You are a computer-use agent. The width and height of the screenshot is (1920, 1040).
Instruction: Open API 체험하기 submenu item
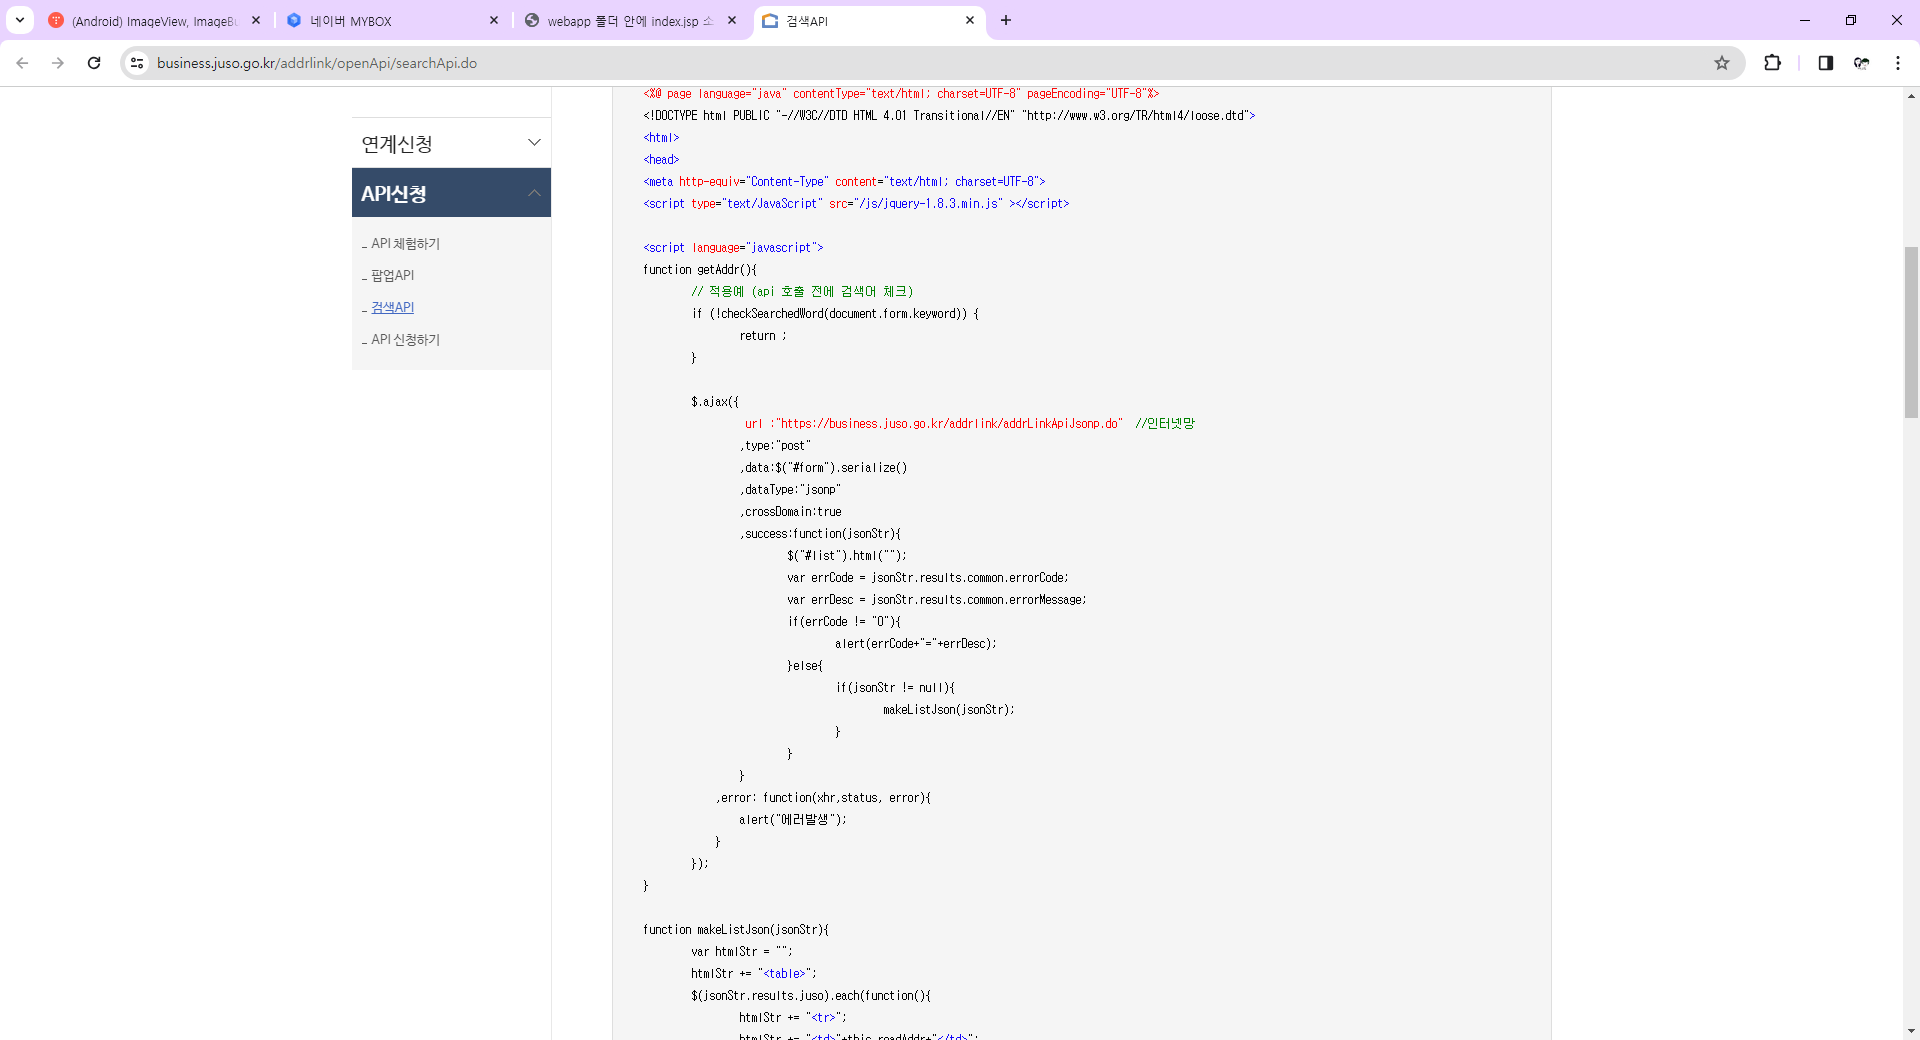point(405,244)
